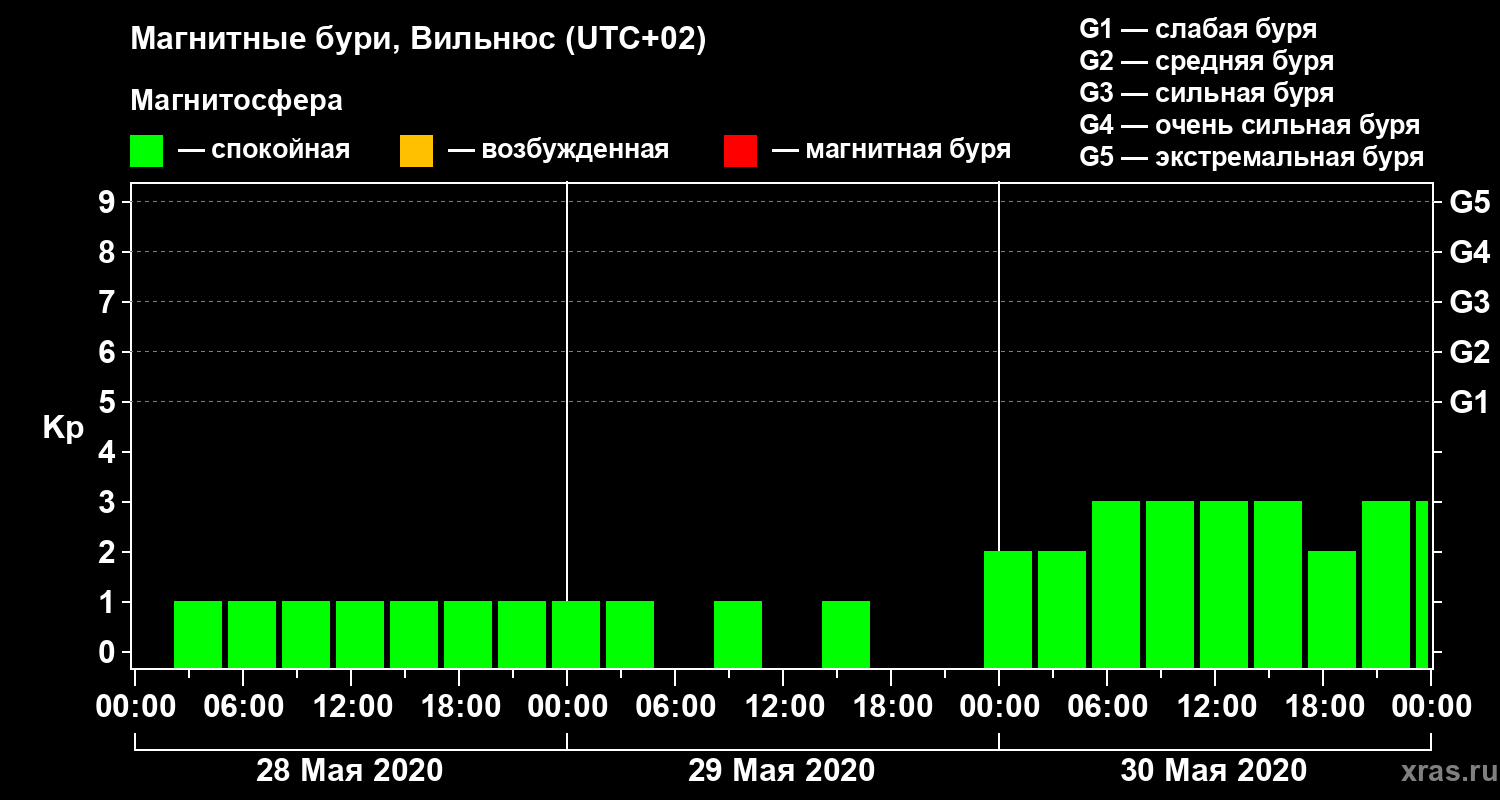
Task: Click the 06:00 tick label under 29 May
Action: pos(674,707)
